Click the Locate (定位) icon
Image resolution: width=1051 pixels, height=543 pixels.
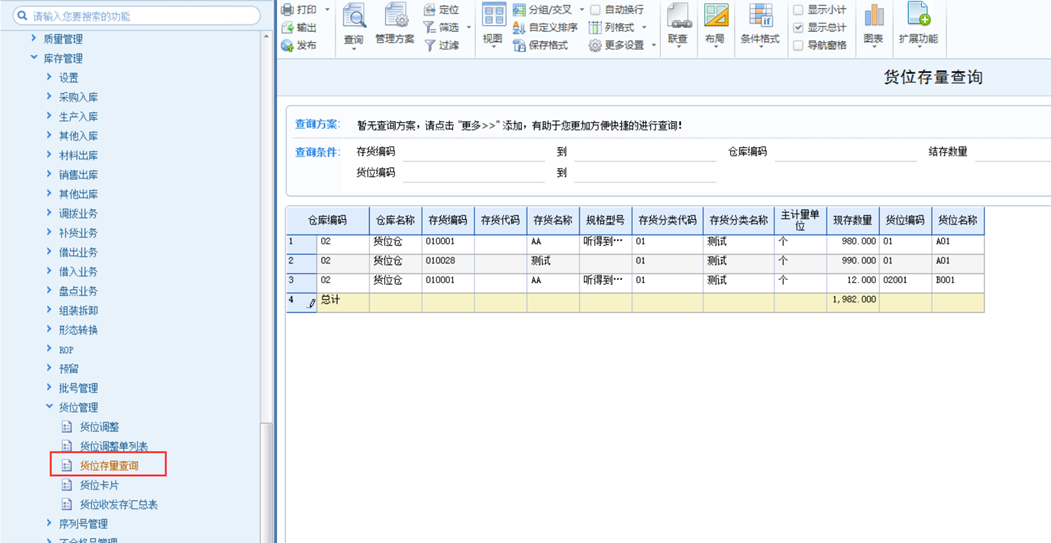point(430,9)
